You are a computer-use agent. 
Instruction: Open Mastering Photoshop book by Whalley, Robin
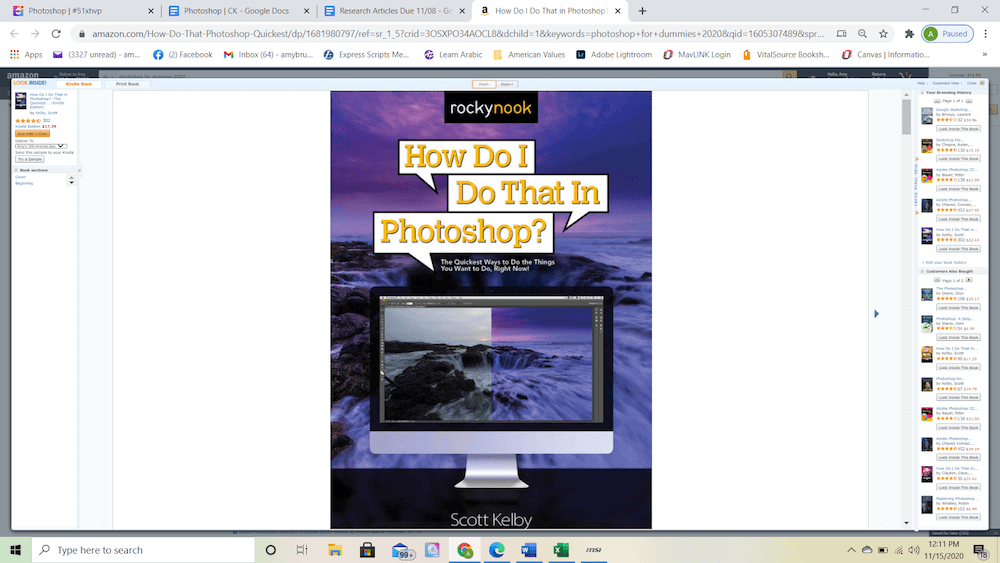tap(957, 499)
